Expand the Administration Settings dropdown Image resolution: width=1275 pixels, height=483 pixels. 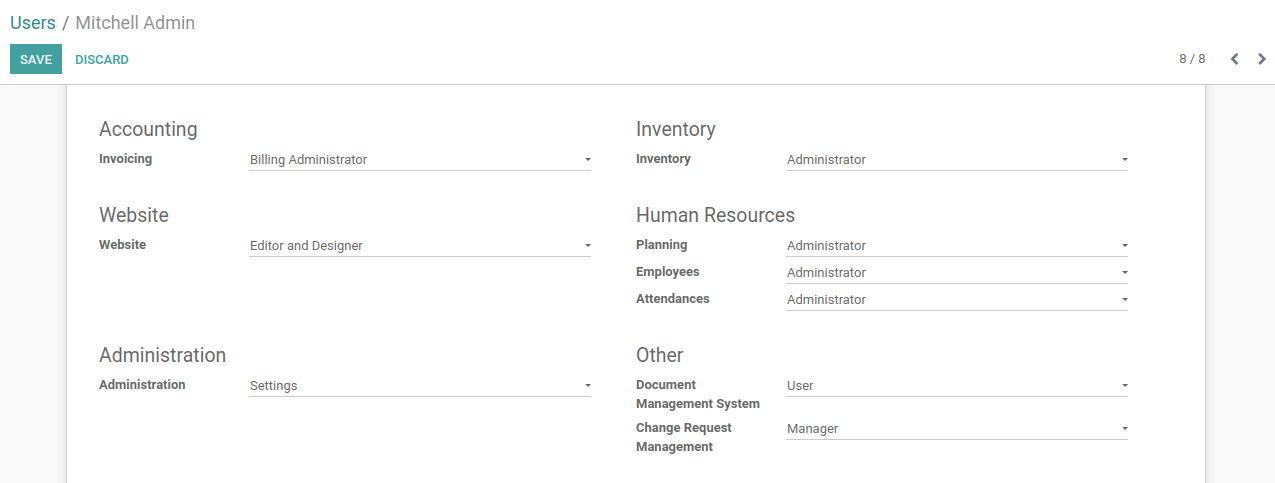click(x=420, y=385)
